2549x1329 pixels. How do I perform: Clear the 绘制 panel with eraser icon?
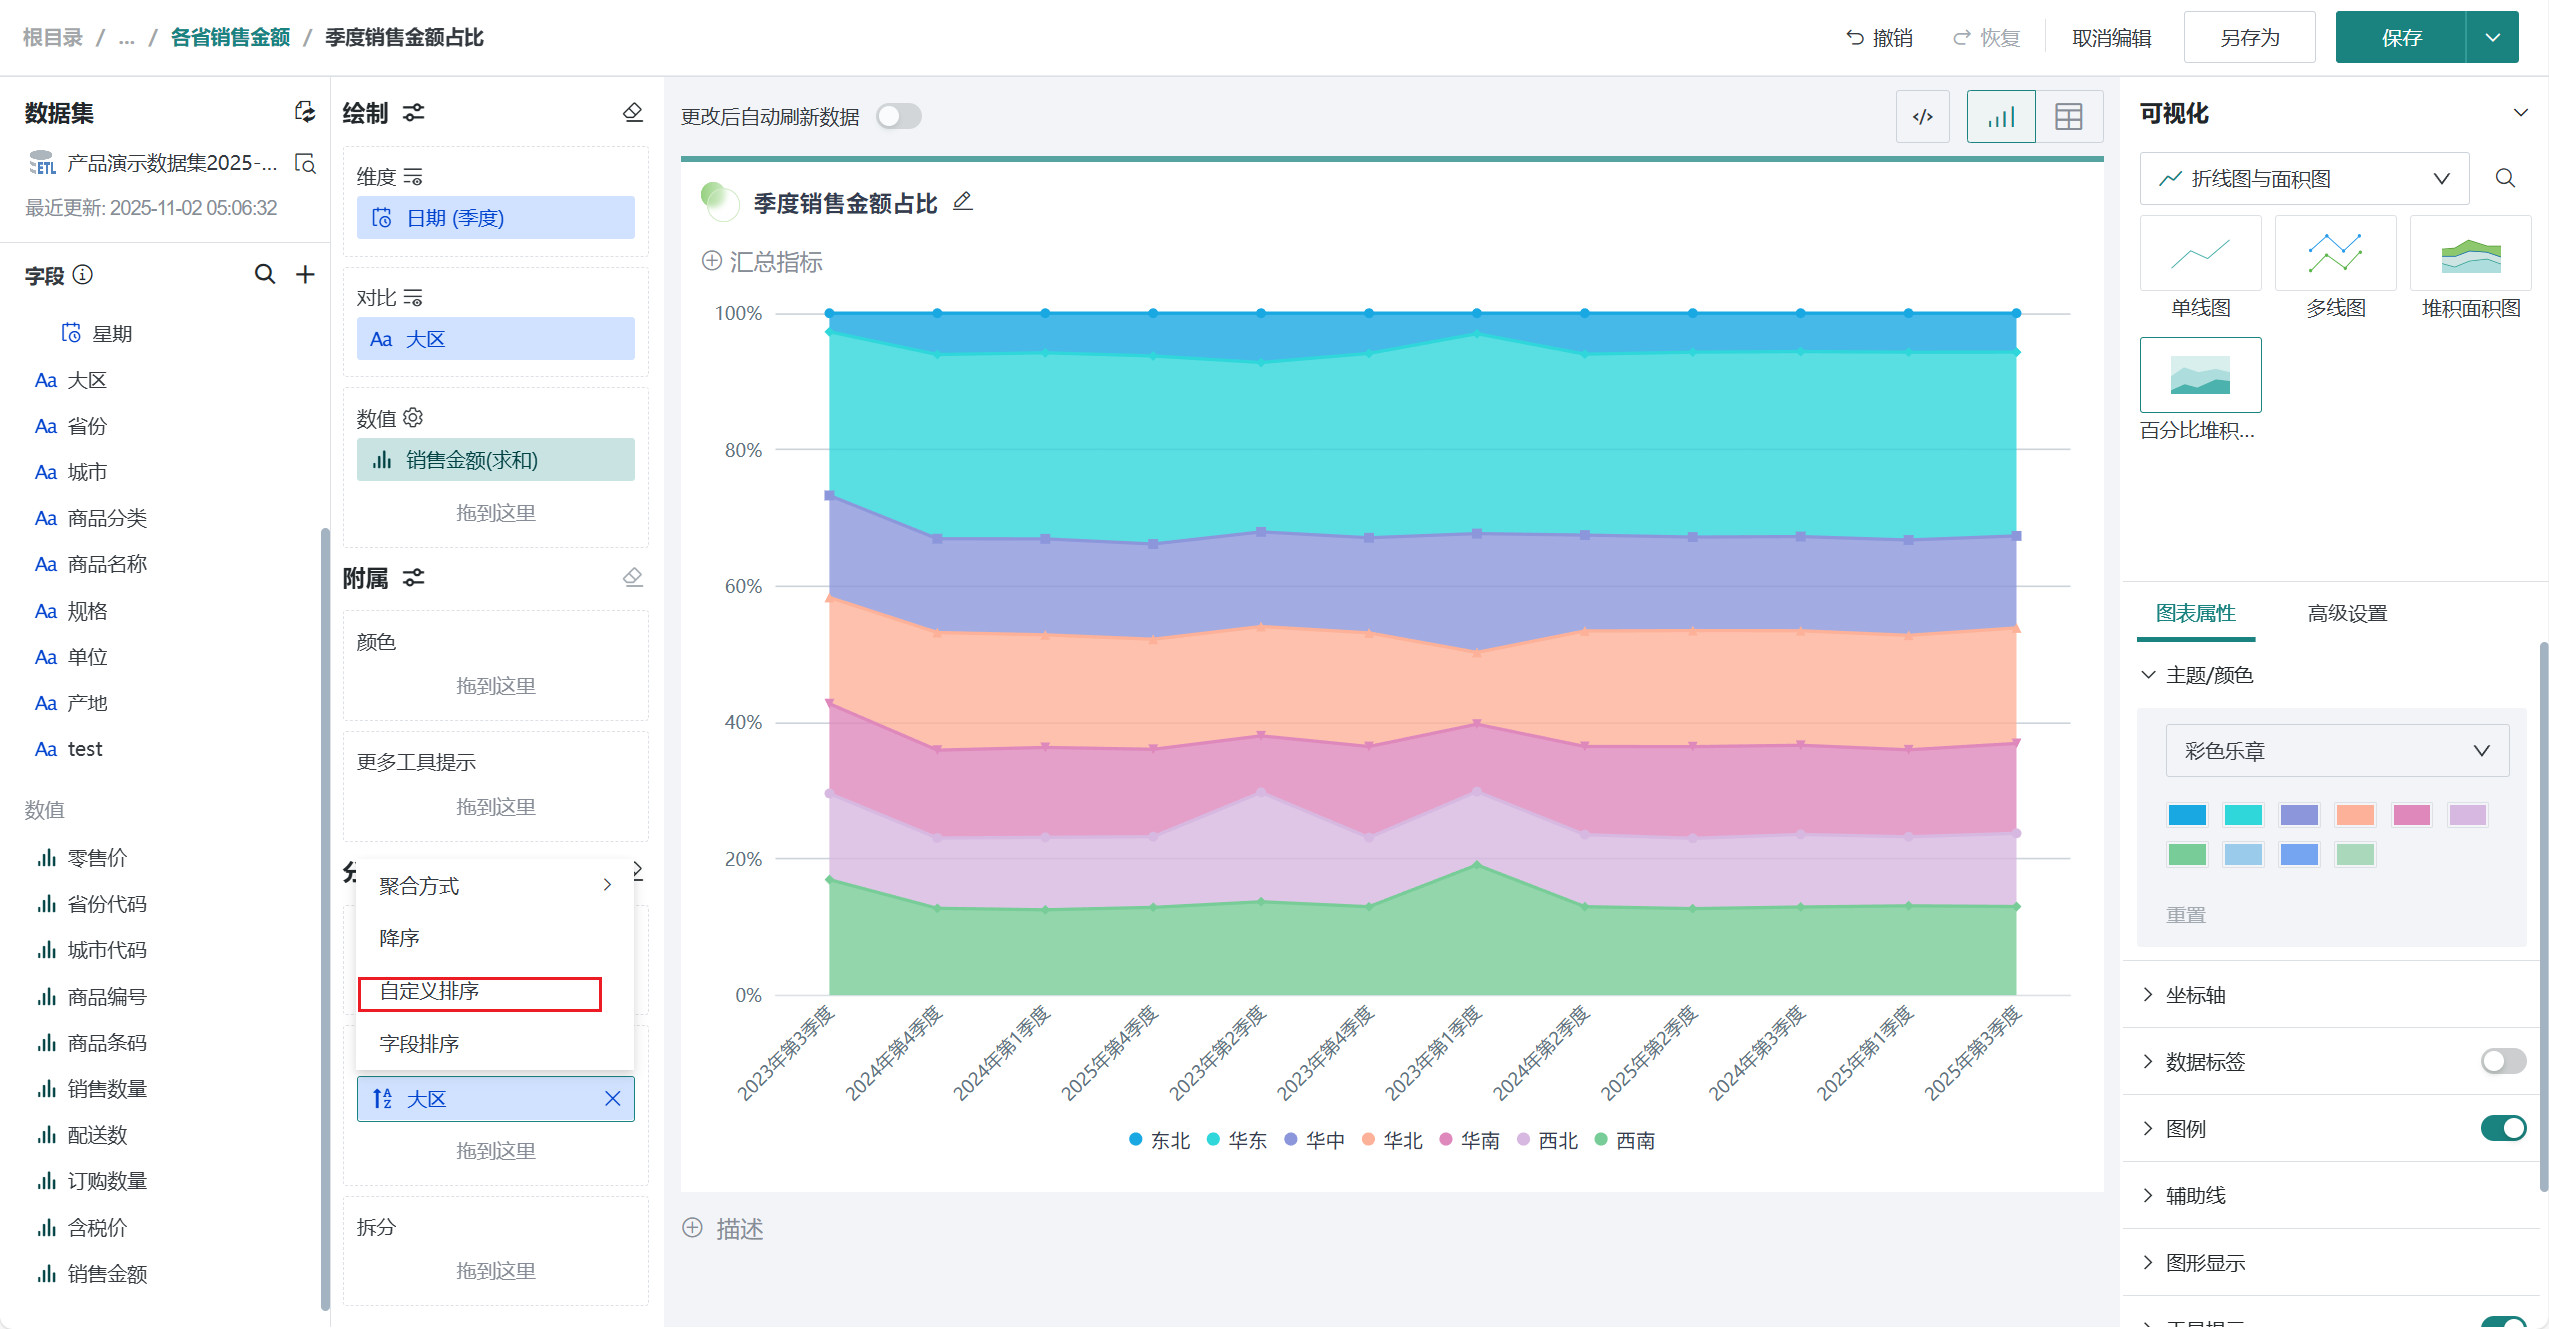(x=632, y=112)
